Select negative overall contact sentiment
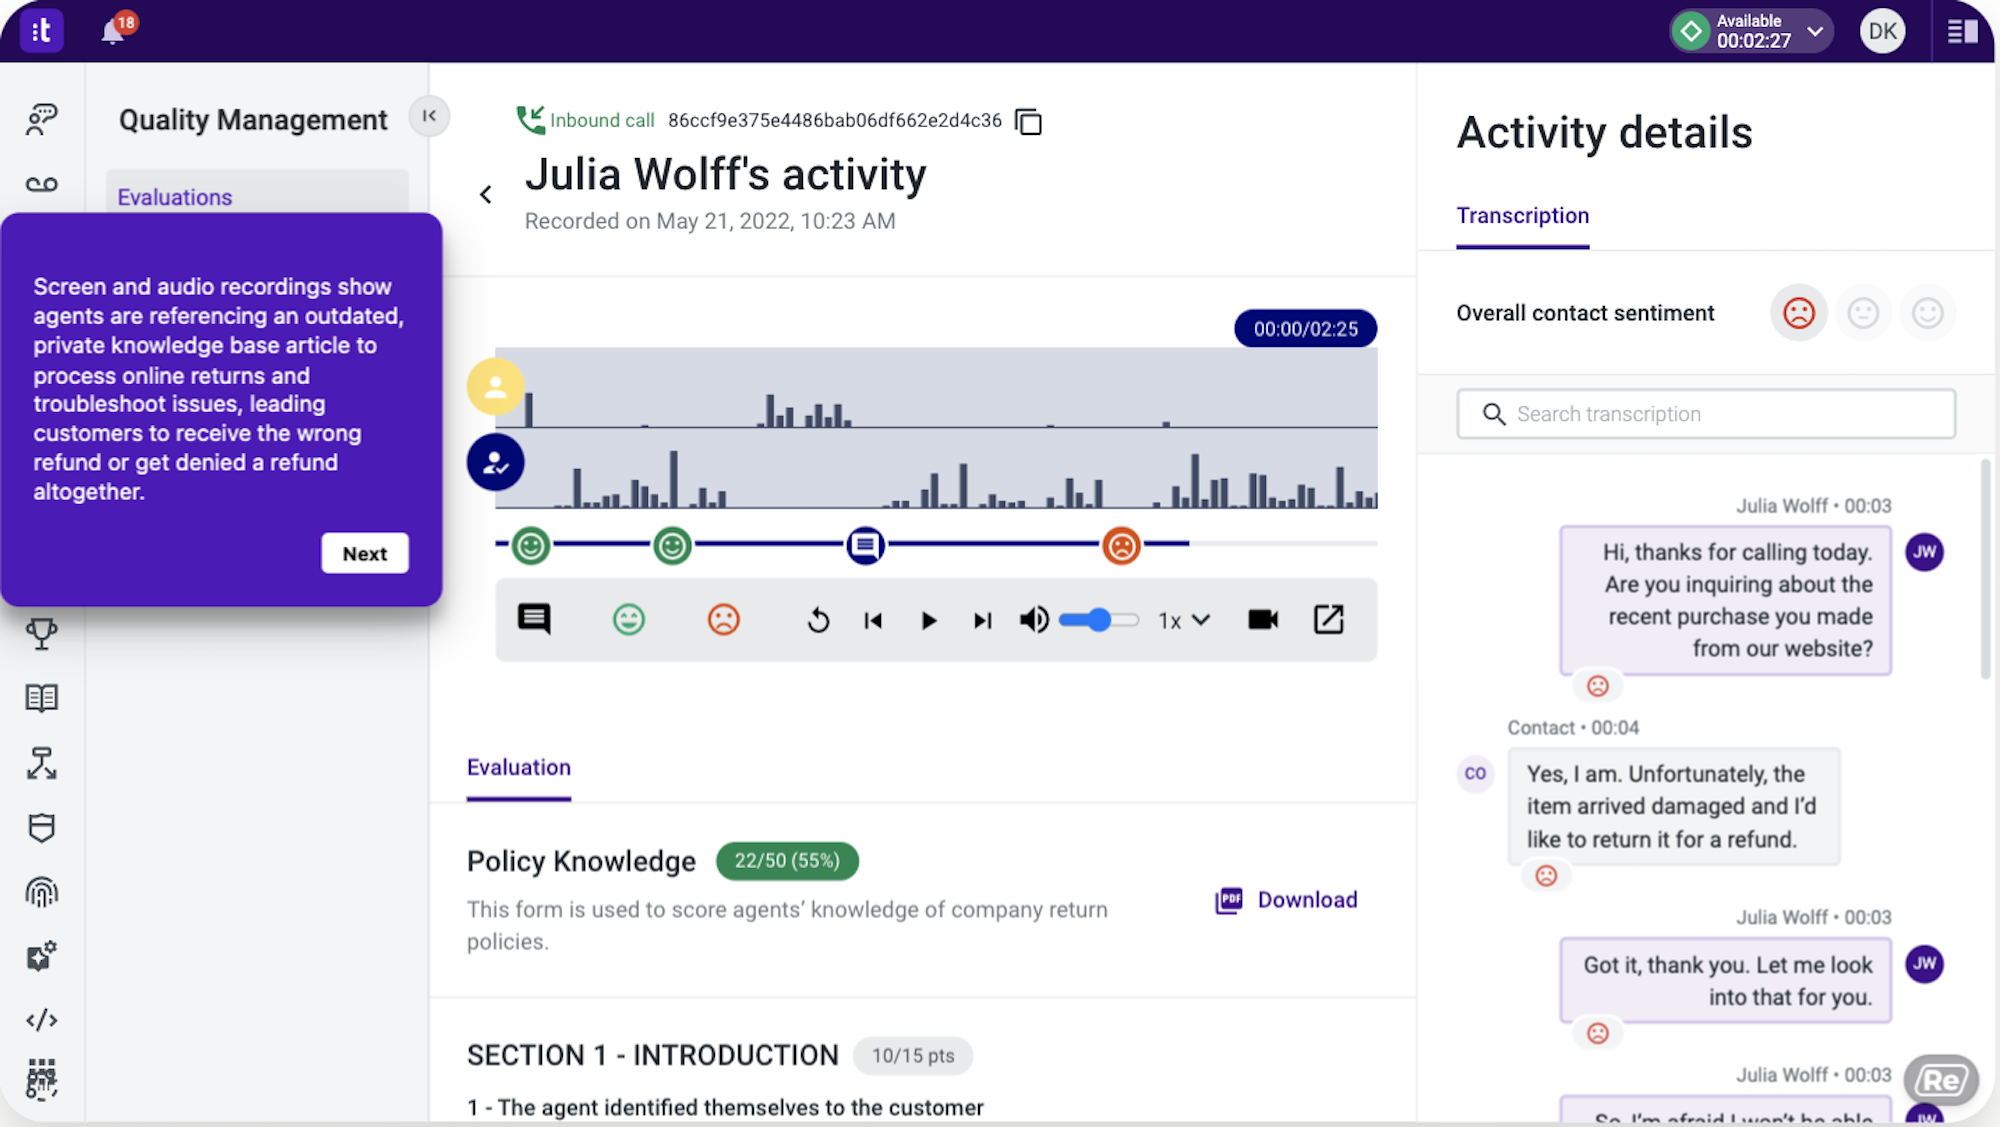 coord(1799,313)
